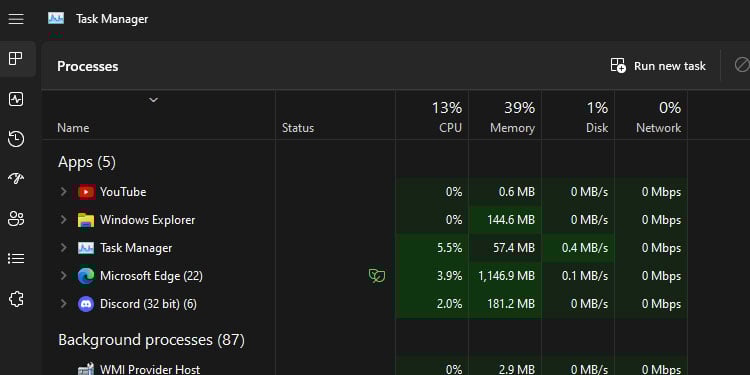The height and width of the screenshot is (375, 750).
Task: Click the Run new task button
Action: pos(658,66)
